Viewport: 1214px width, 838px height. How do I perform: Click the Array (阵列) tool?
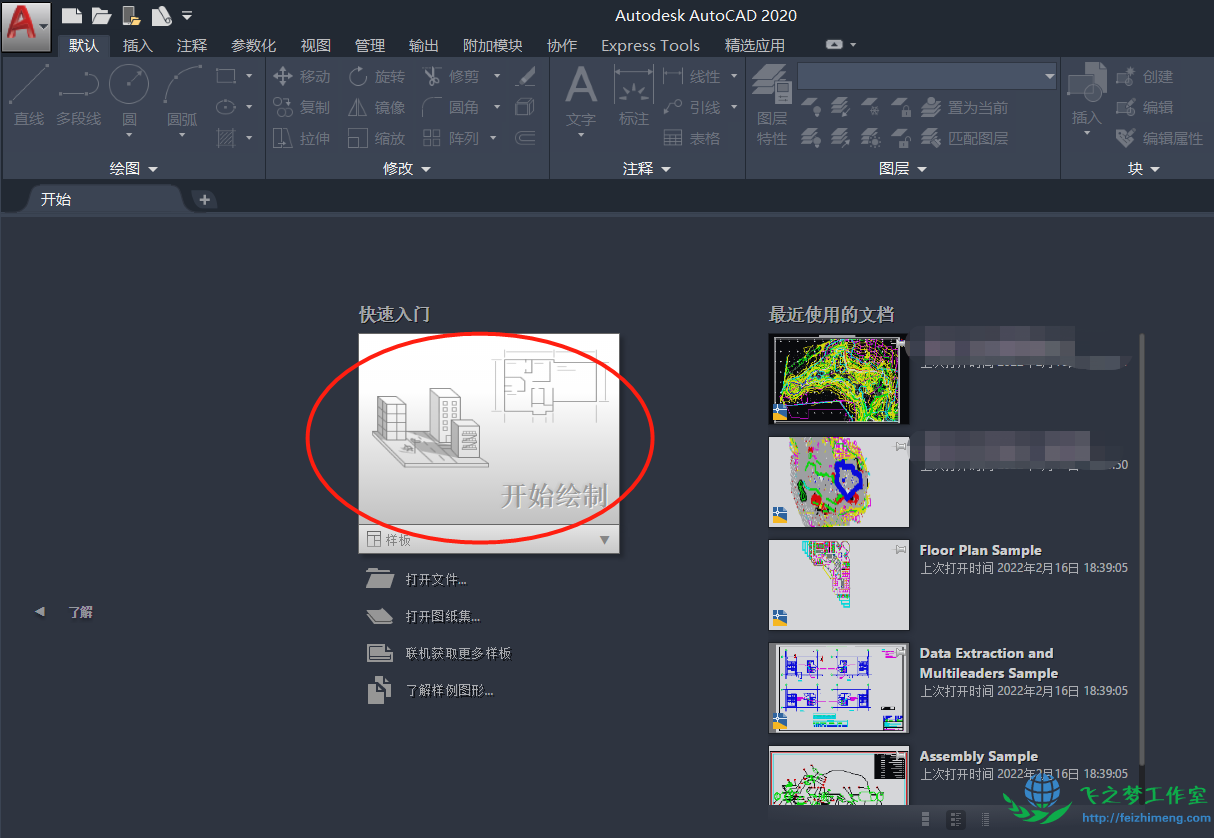click(450, 138)
